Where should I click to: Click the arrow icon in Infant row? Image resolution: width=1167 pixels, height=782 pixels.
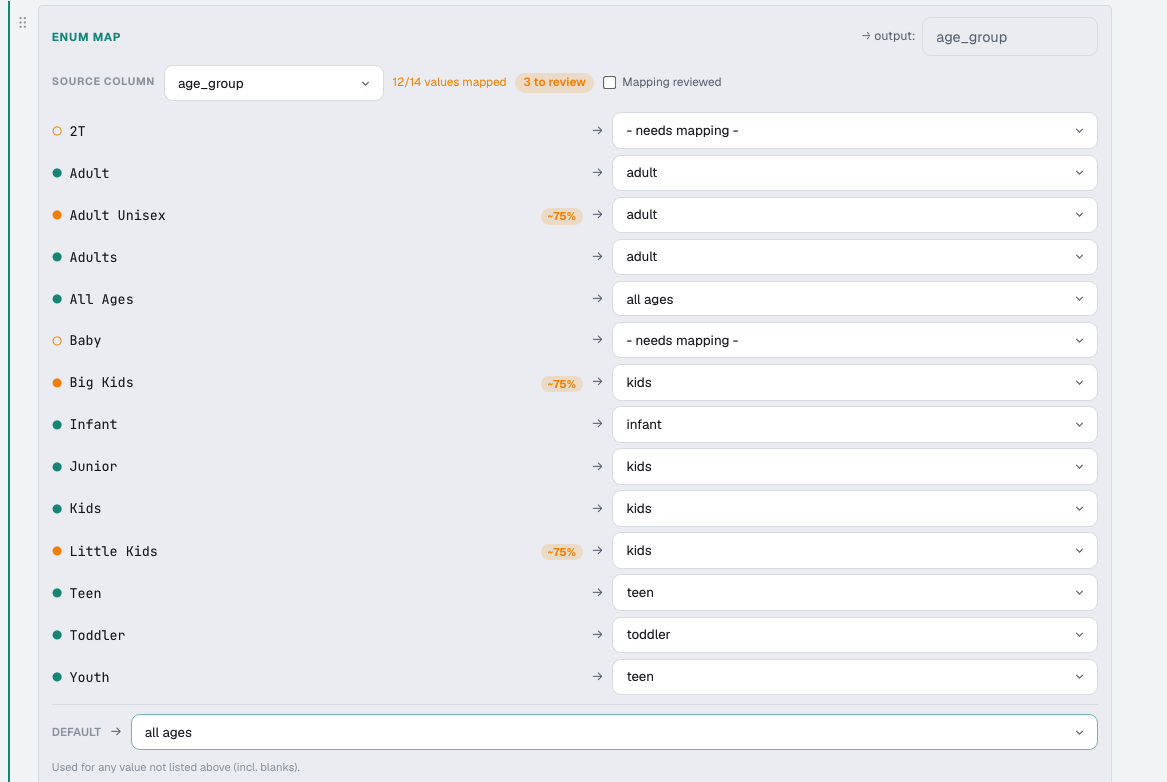click(597, 424)
